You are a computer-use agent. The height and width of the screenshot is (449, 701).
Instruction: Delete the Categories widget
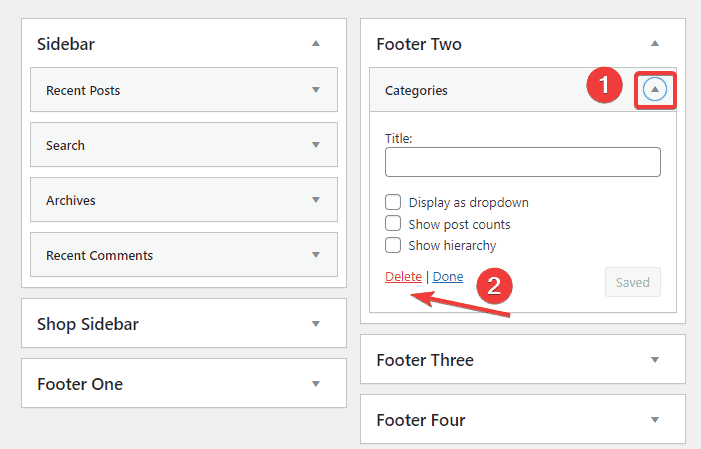point(403,277)
